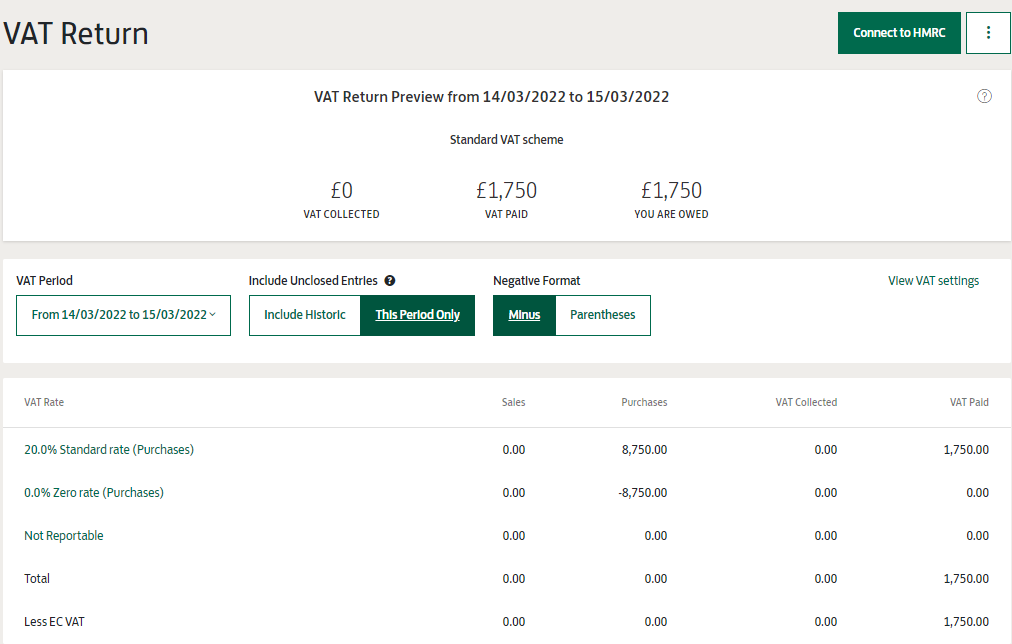Image resolution: width=1012 pixels, height=644 pixels.
Task: Click the -8,750.00 zero rate purchases amount
Action: click(x=642, y=493)
